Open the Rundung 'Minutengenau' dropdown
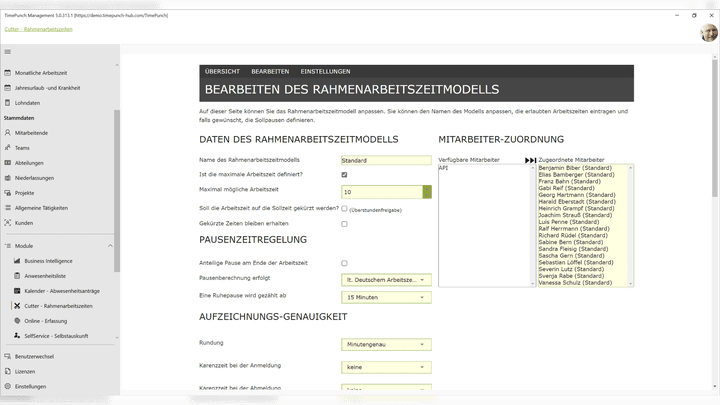Viewport: 720px width, 405px height. (386, 344)
